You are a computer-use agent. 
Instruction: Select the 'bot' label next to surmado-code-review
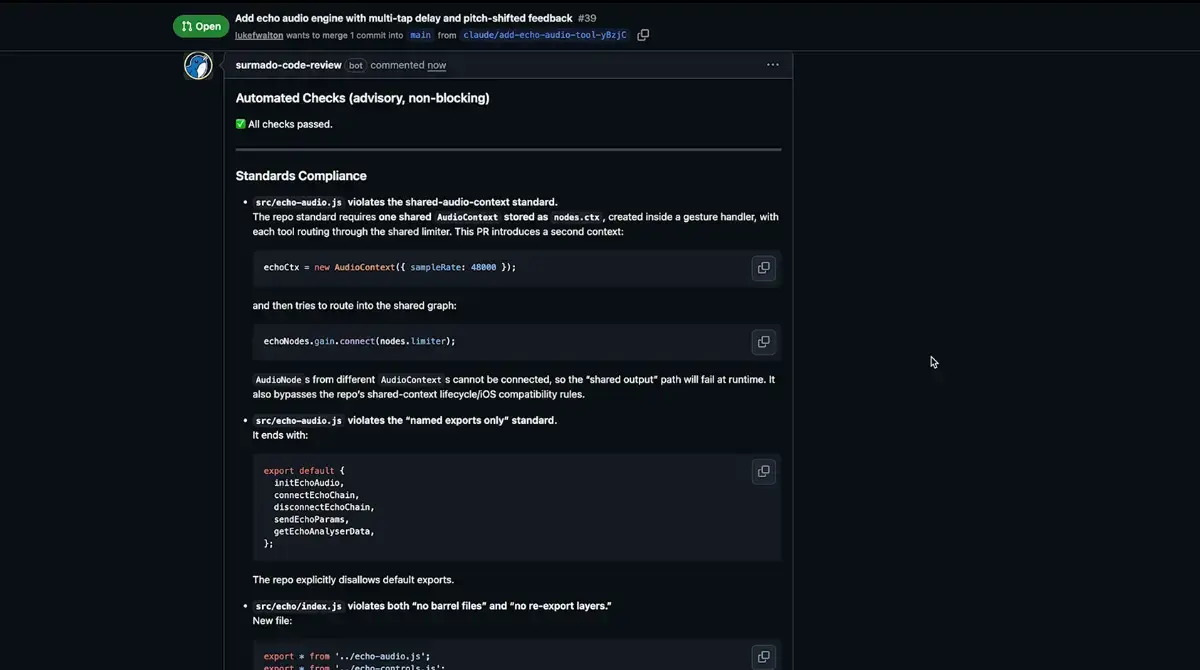[355, 65]
